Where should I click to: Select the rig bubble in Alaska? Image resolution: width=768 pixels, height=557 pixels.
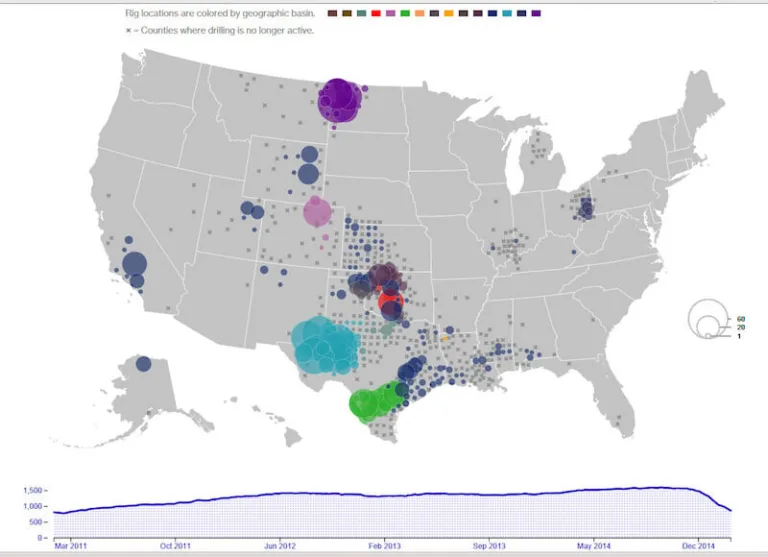[x=143, y=364]
